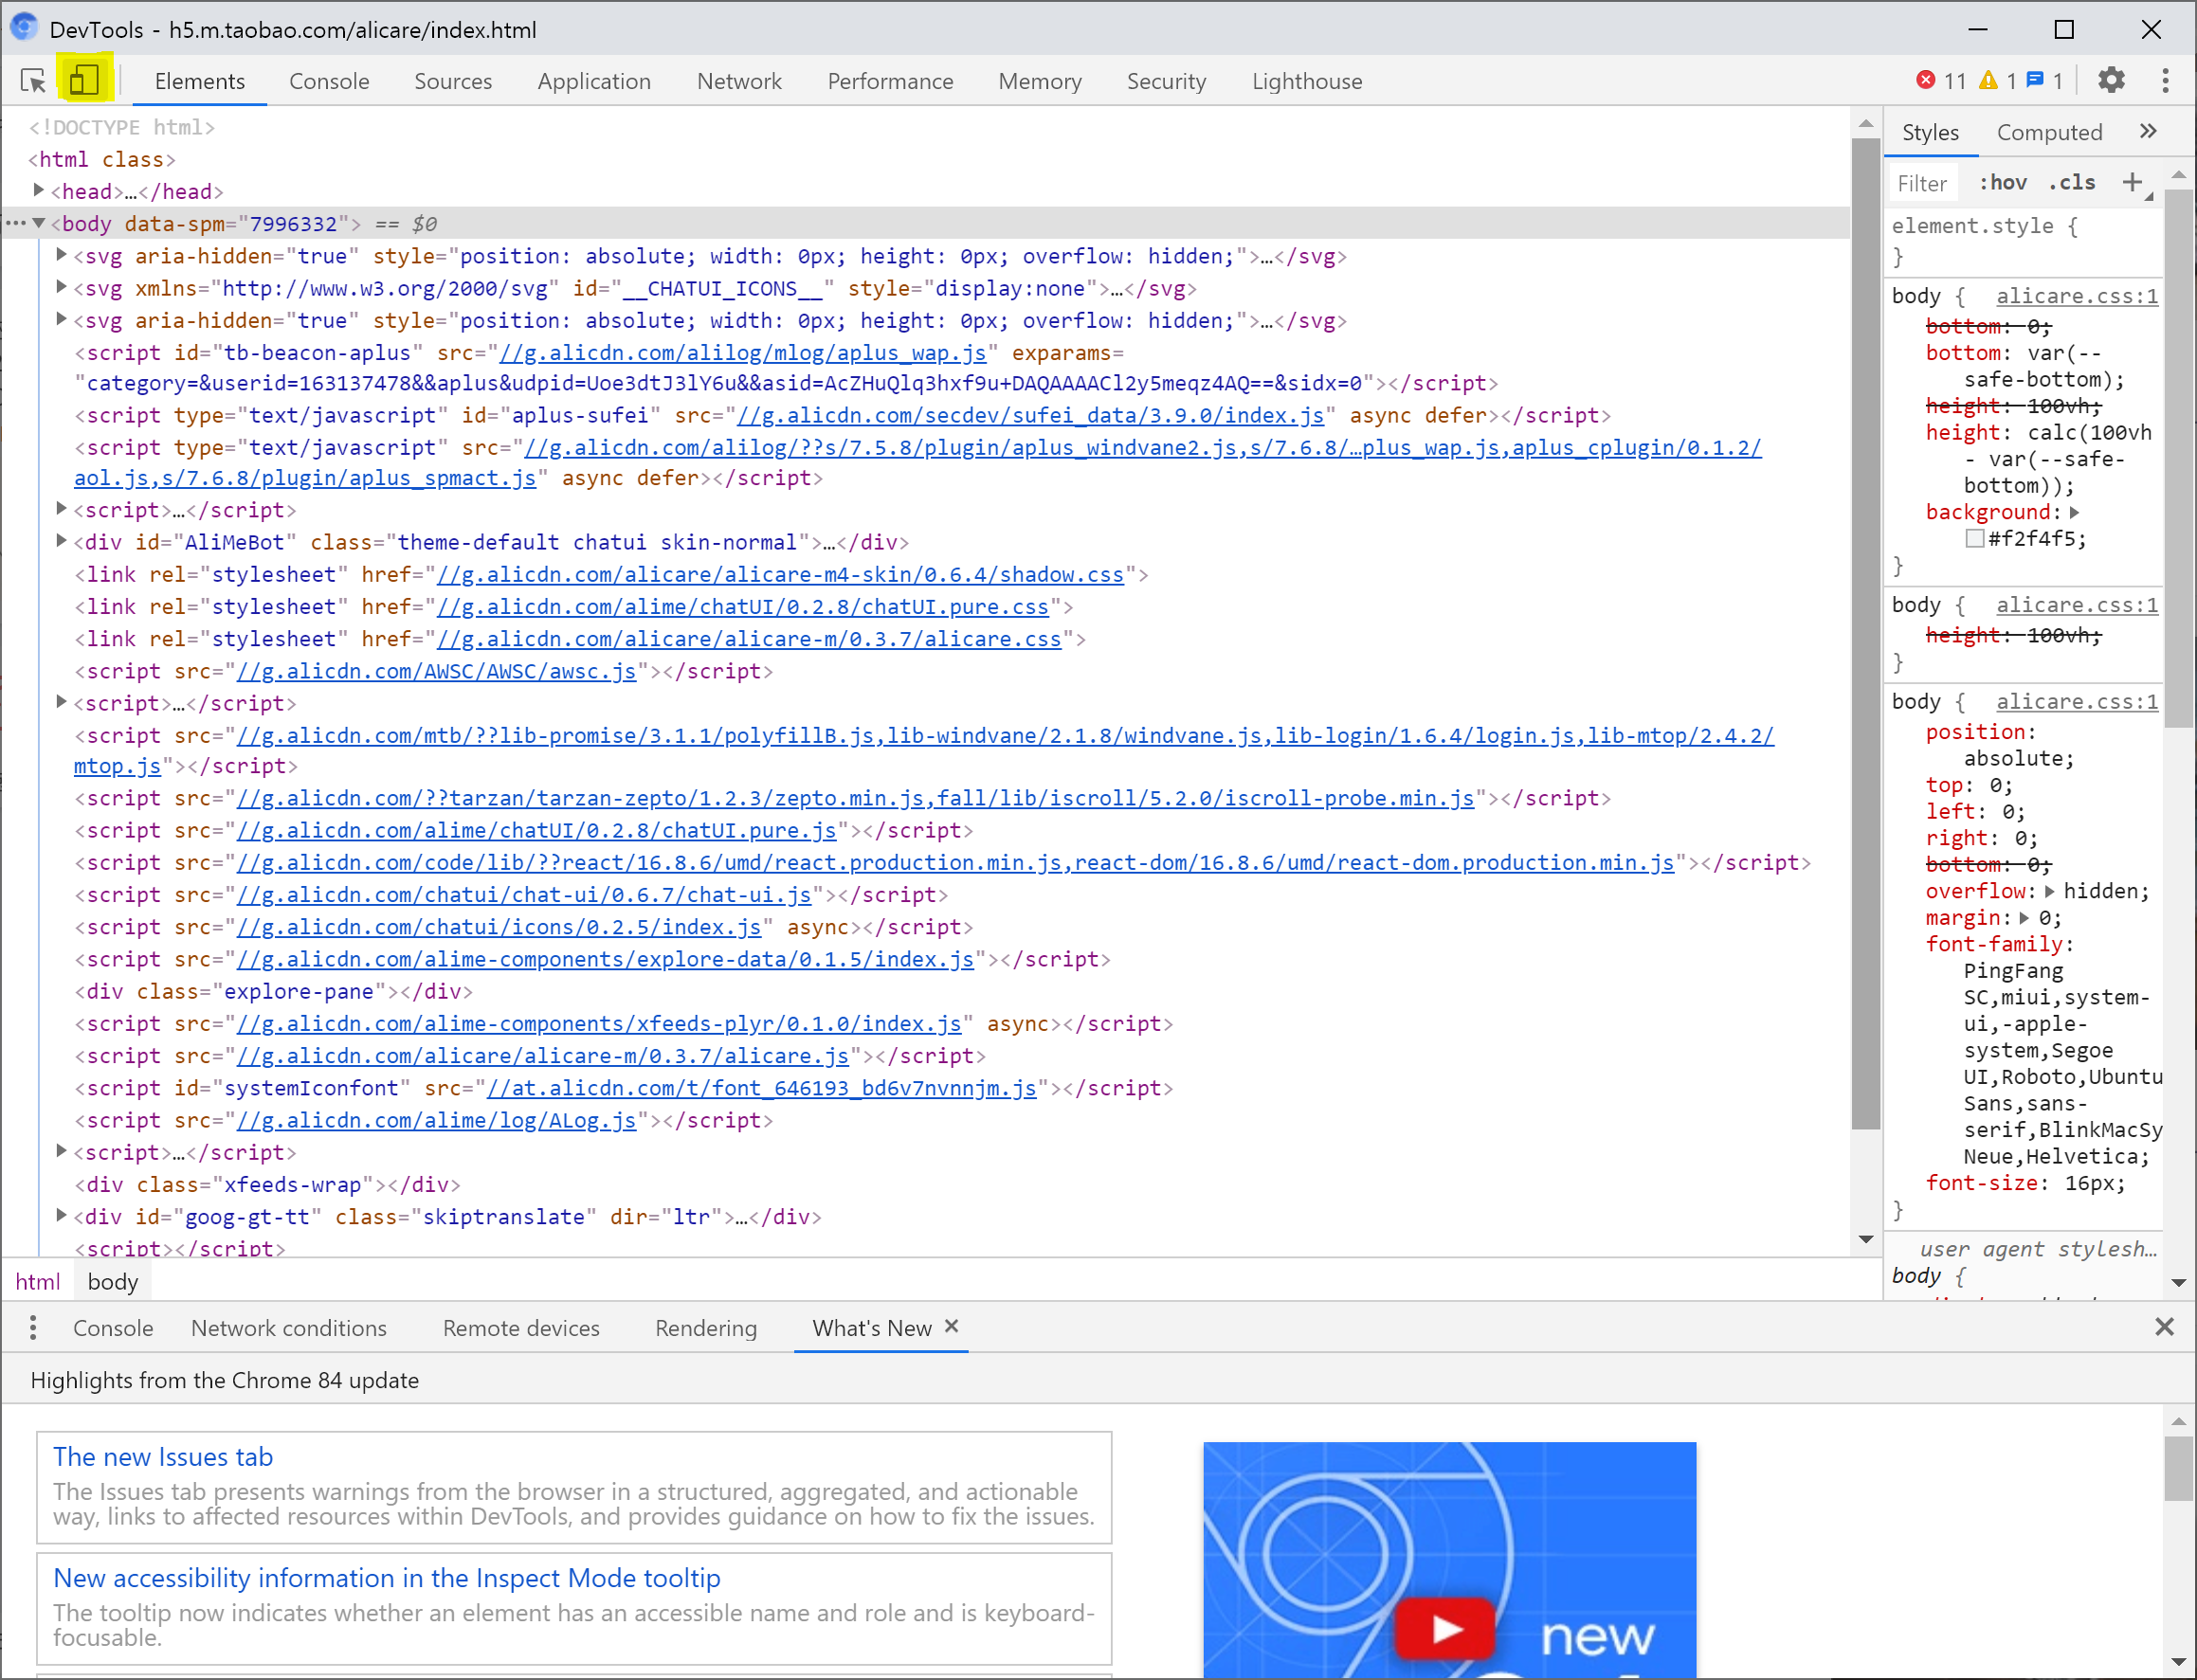Viewport: 2197px width, 1680px height.
Task: Toggle the .cls class editor
Action: click(2071, 183)
